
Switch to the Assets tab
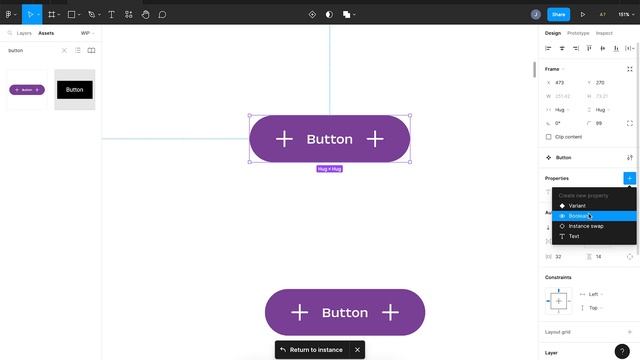point(46,33)
